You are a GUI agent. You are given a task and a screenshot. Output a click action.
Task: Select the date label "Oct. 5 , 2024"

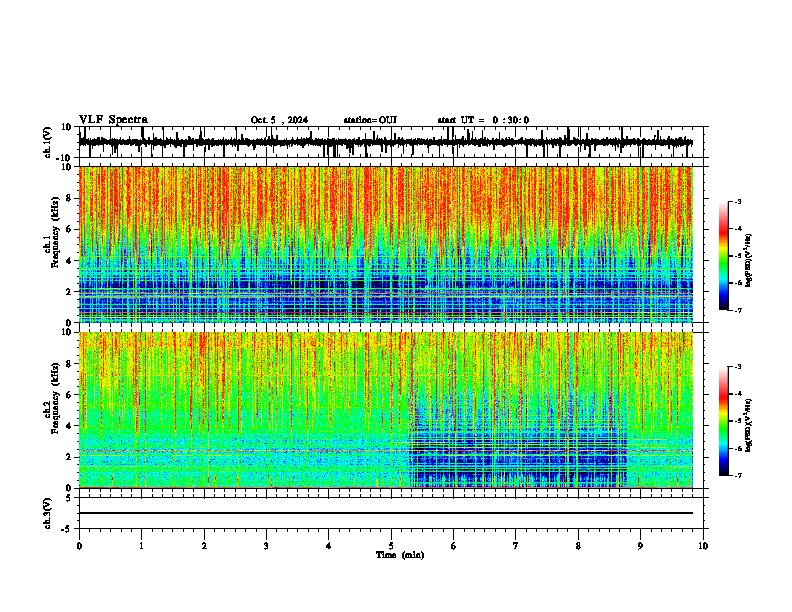click(x=279, y=120)
